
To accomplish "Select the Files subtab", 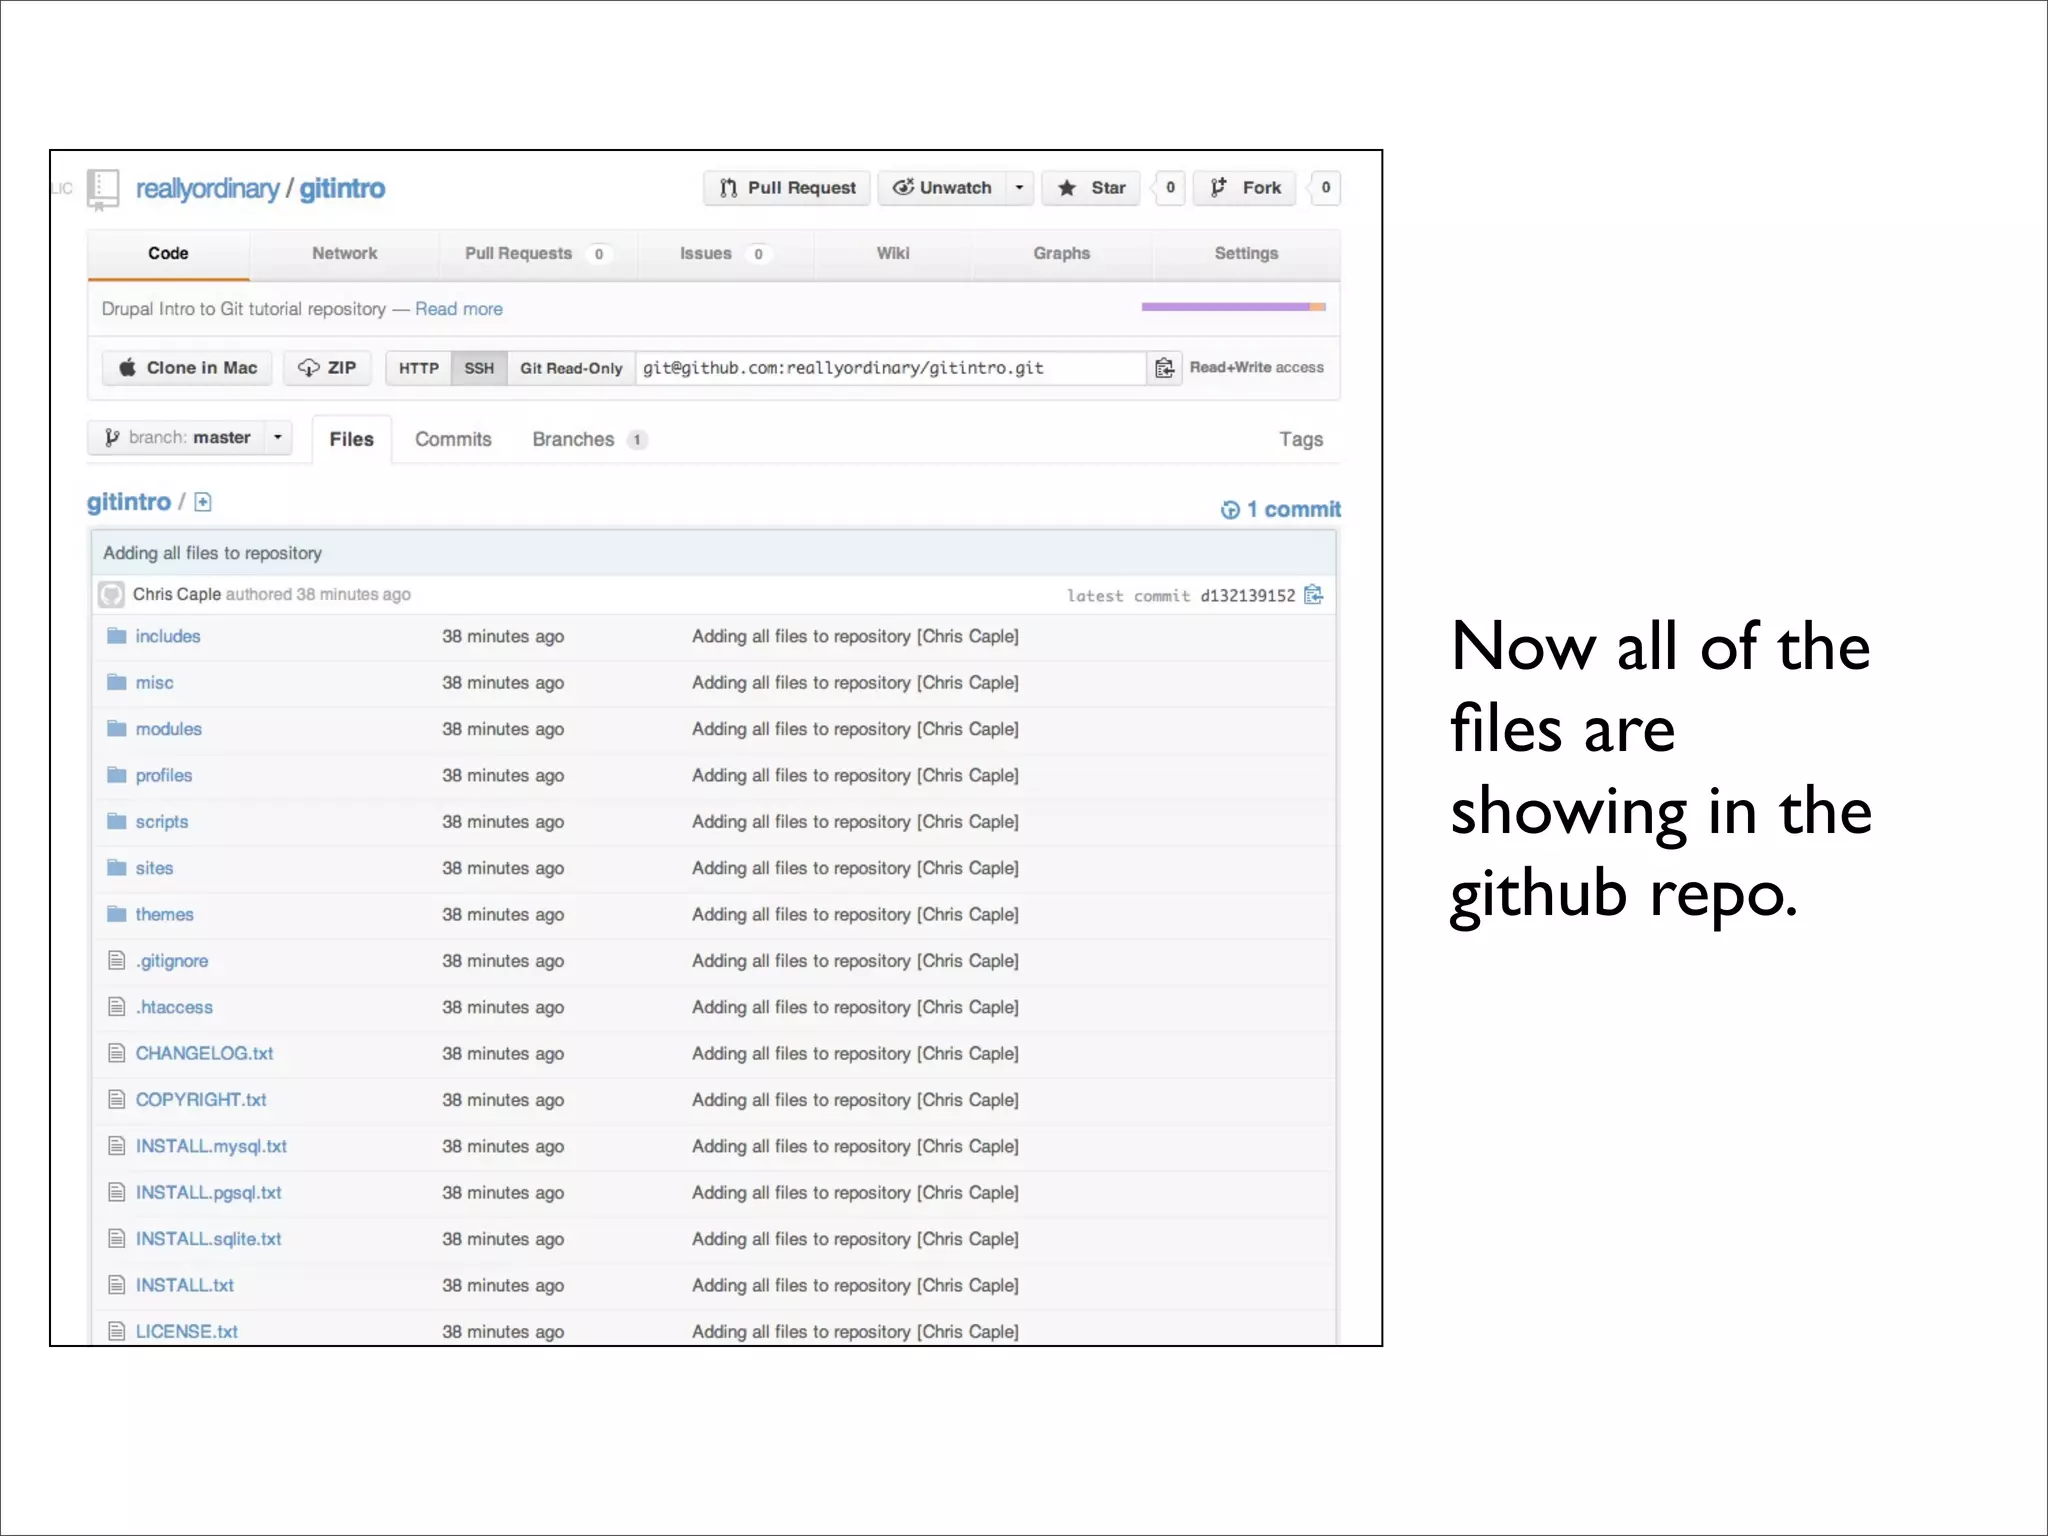I will click(x=351, y=439).
